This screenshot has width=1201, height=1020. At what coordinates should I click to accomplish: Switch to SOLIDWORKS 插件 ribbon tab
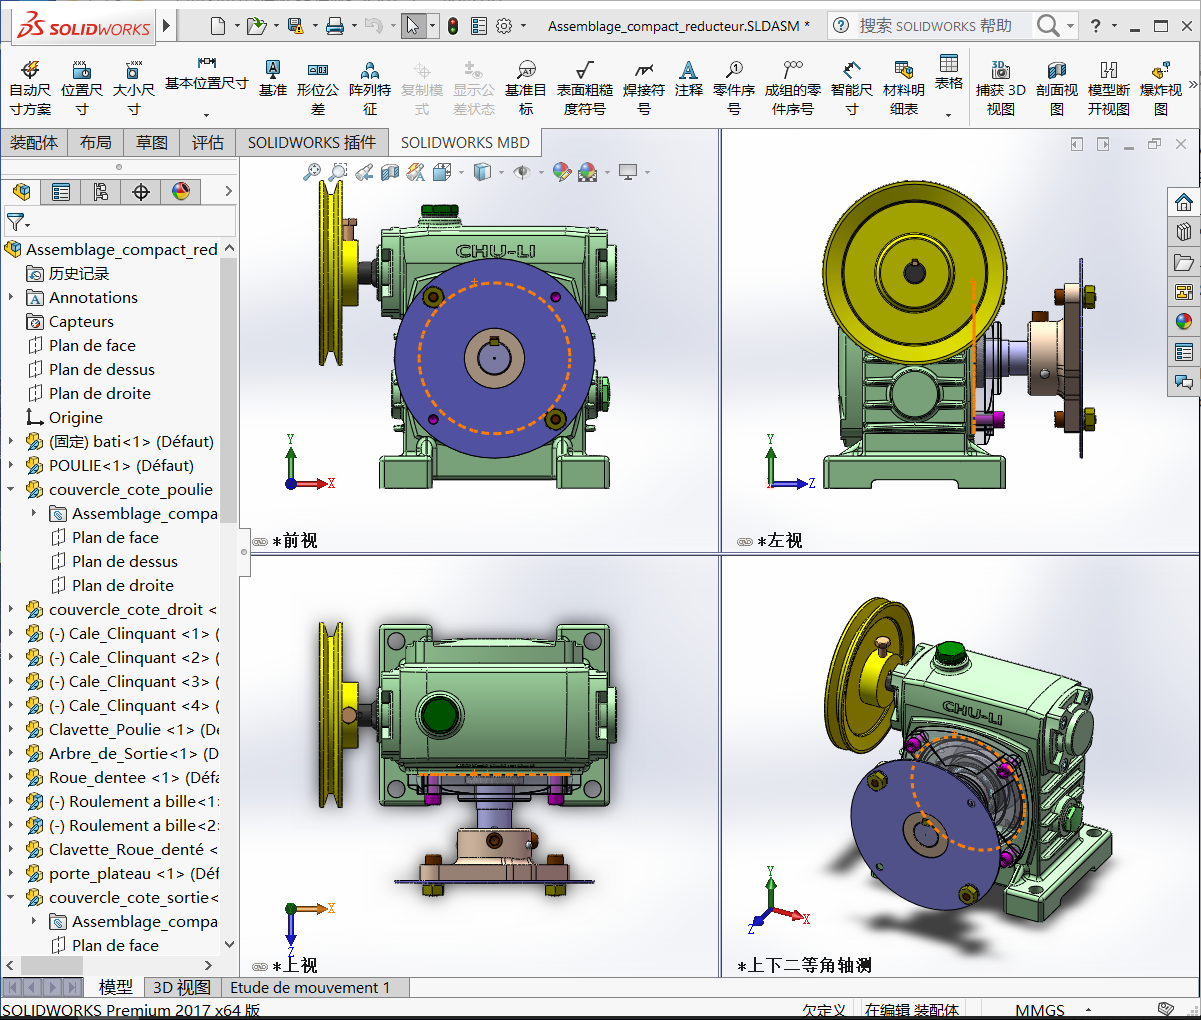coord(312,143)
